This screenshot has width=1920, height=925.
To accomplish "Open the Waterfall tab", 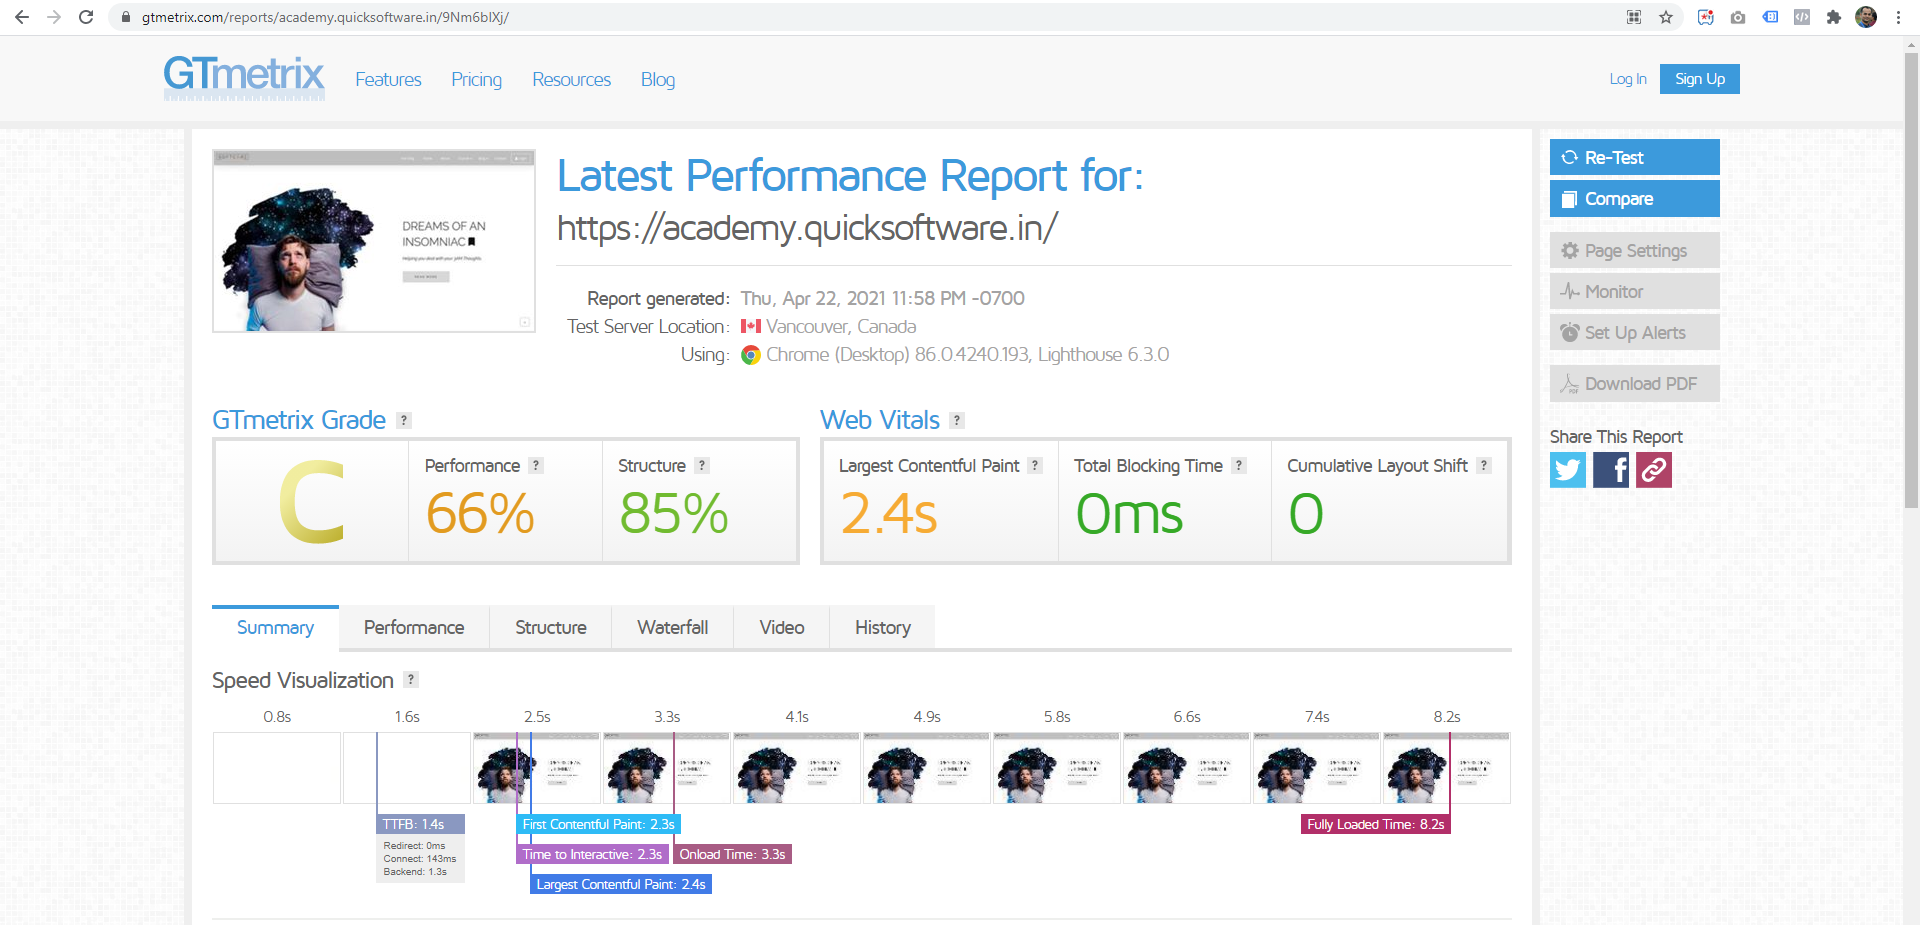I will [x=673, y=627].
